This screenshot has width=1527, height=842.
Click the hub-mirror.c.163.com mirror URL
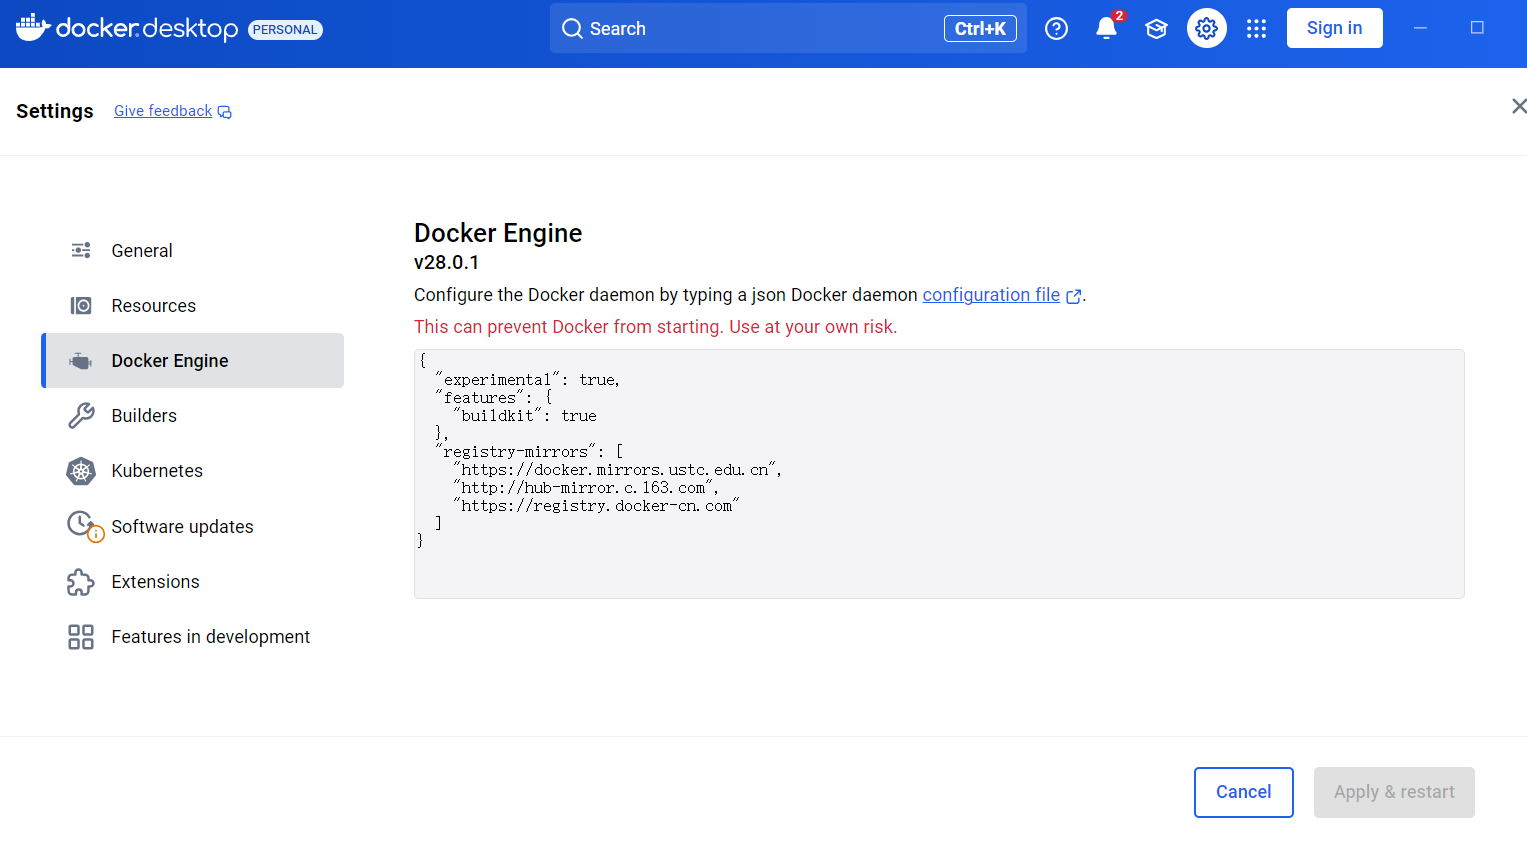tap(585, 488)
